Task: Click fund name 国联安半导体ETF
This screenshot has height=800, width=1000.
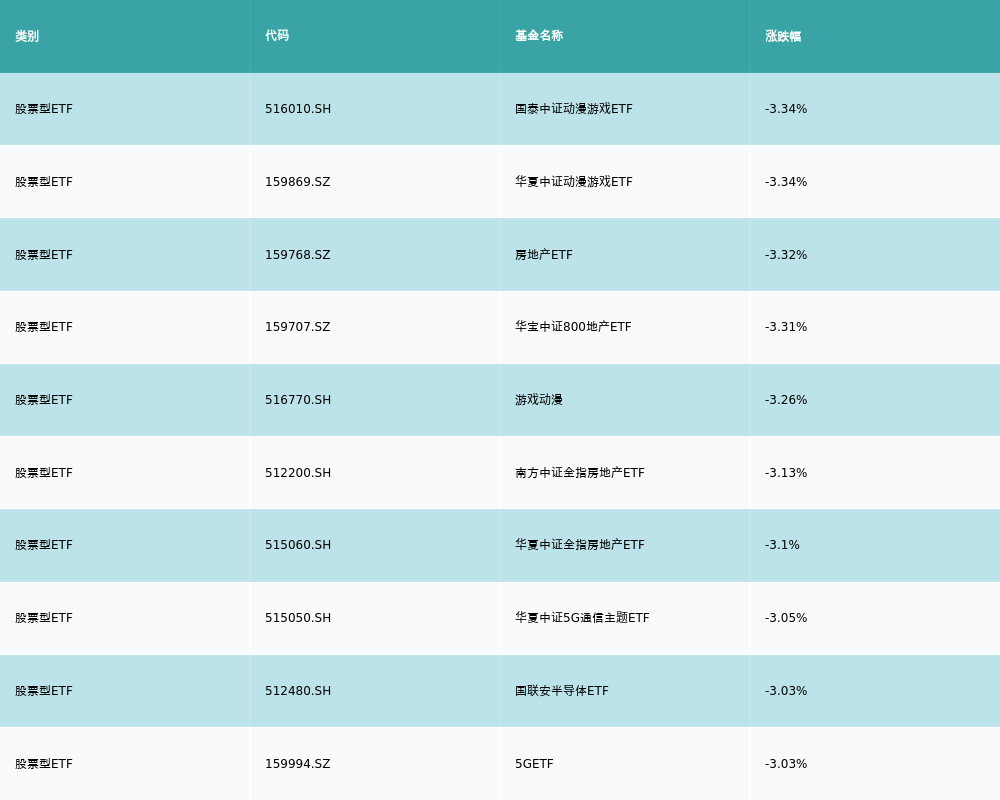Action: [x=562, y=691]
